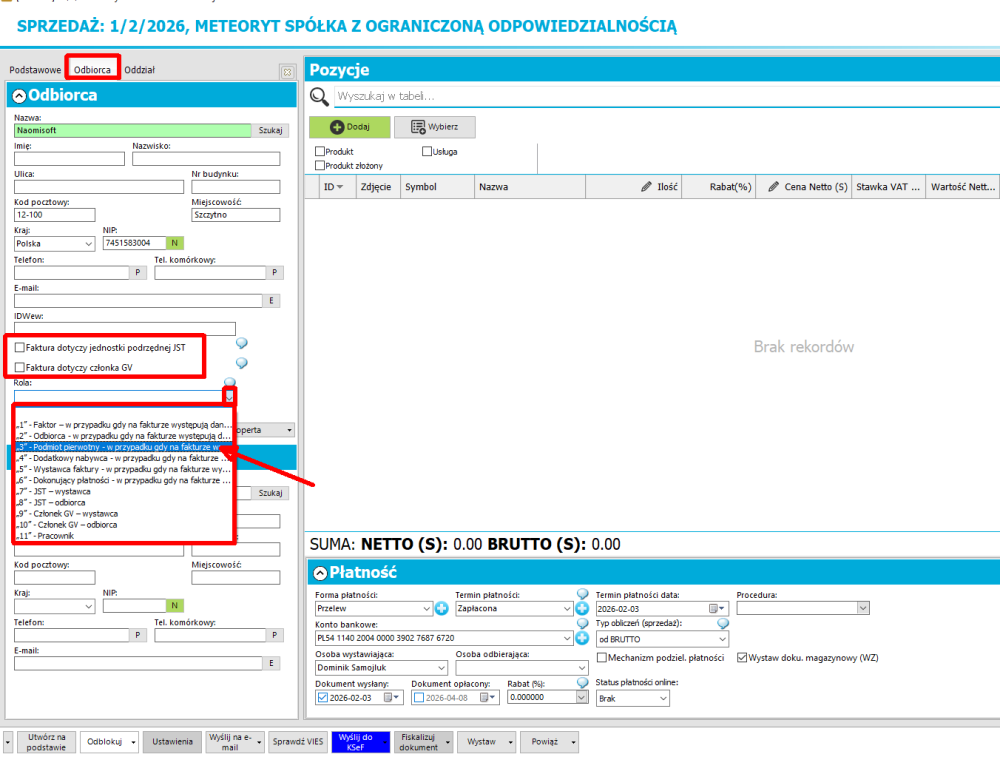Image resolution: width=1000 pixels, height=757 pixels.
Task: Collapse the Odbiorca section header arrow
Action: tap(19, 95)
